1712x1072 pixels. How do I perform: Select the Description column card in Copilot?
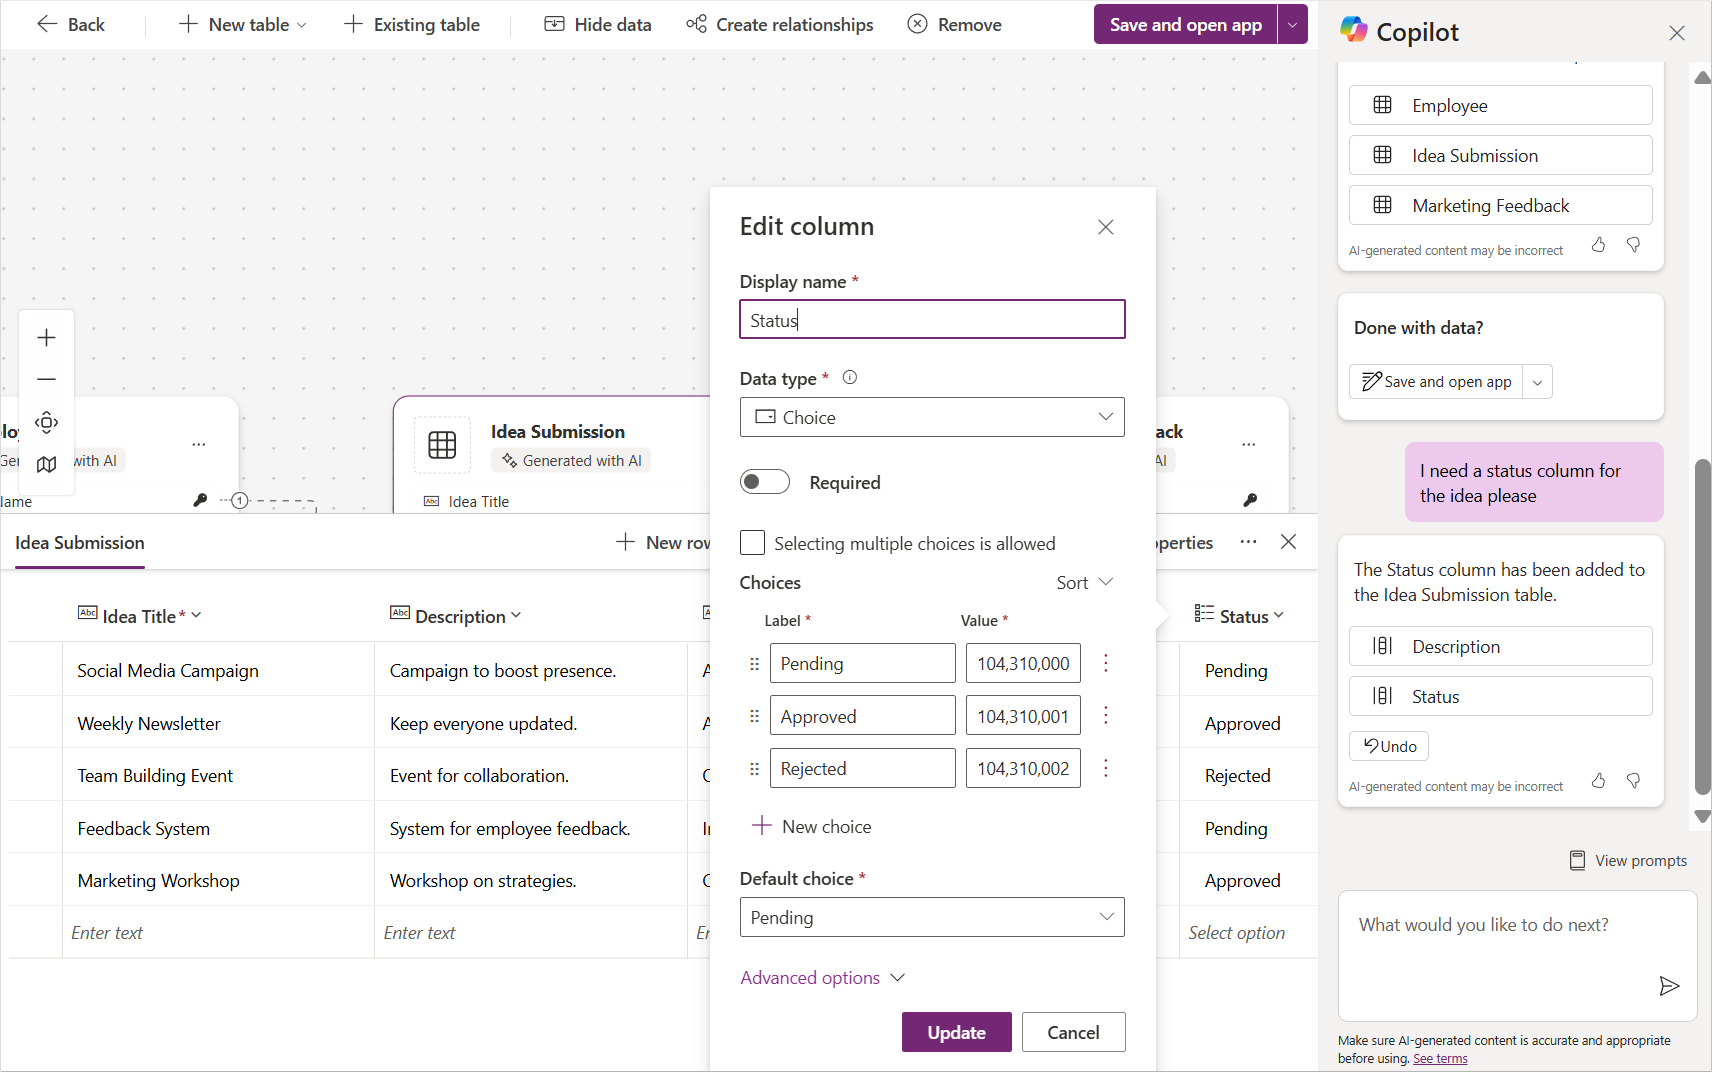point(1500,646)
